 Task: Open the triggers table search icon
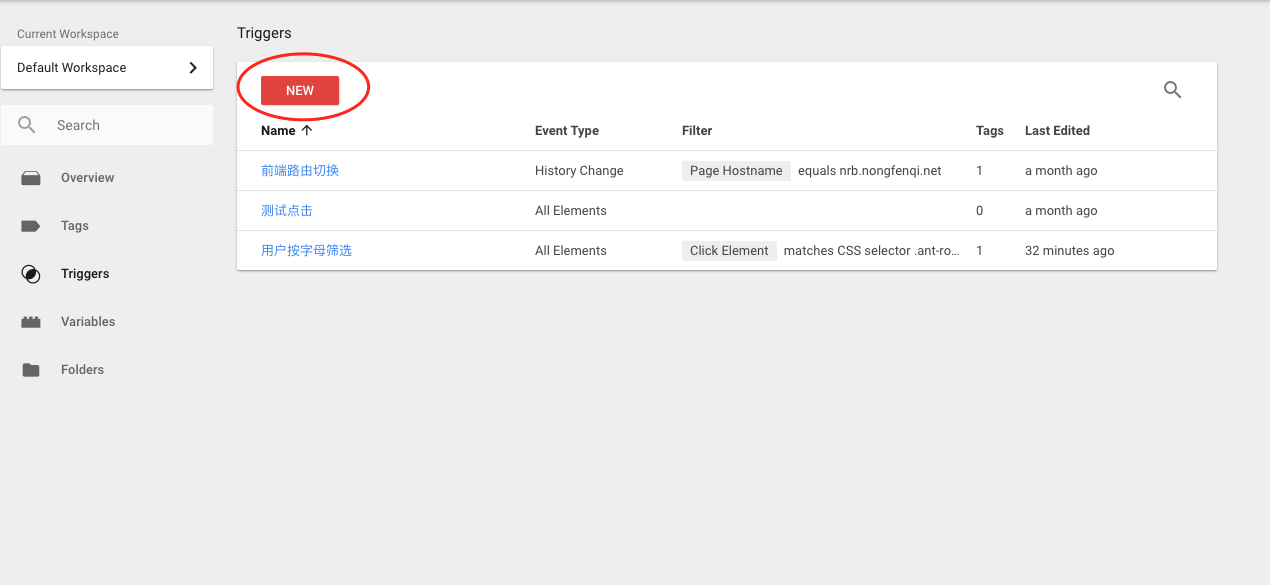pos(1173,90)
